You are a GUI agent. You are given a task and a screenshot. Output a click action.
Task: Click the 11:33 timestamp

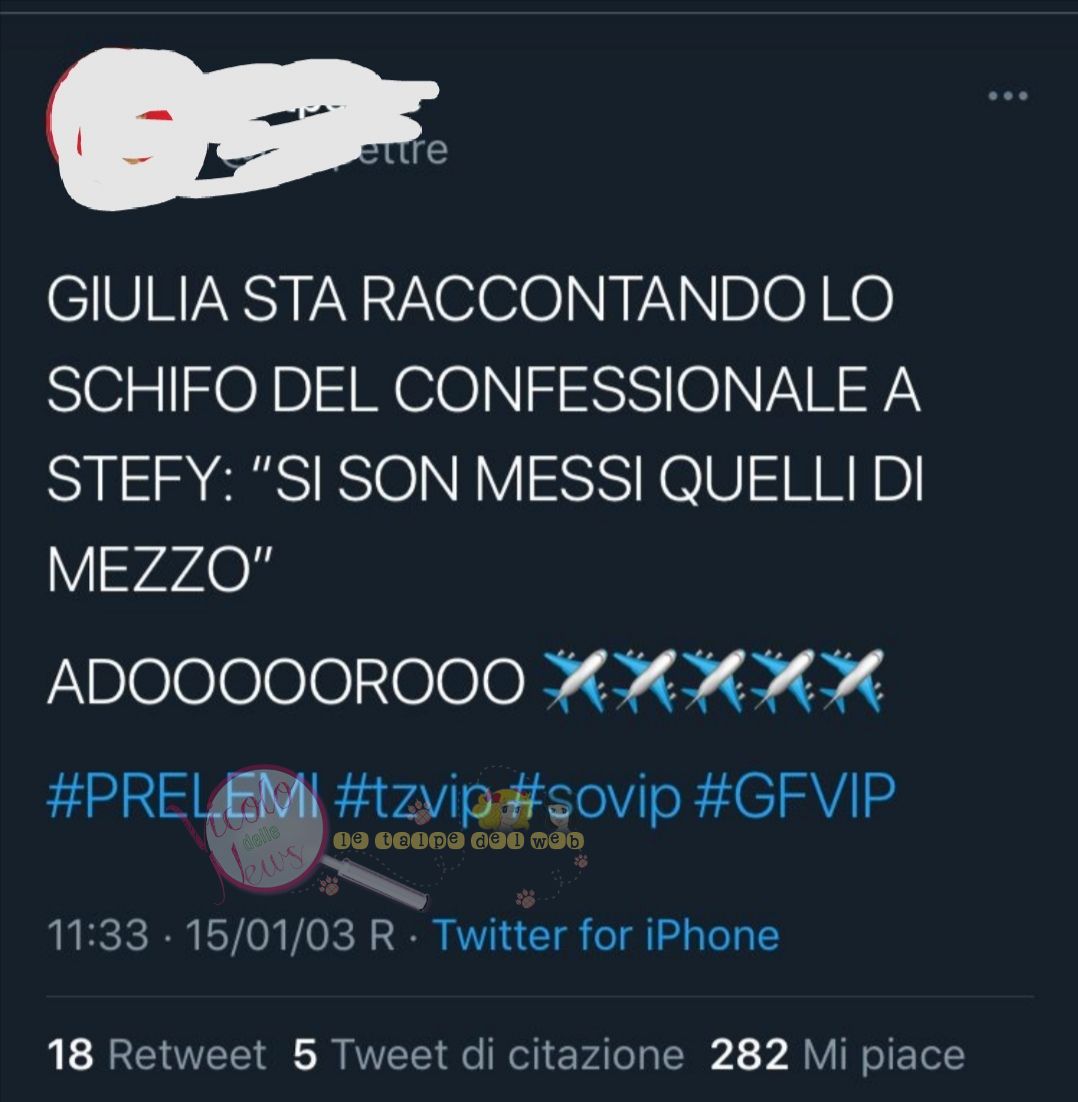(98, 935)
